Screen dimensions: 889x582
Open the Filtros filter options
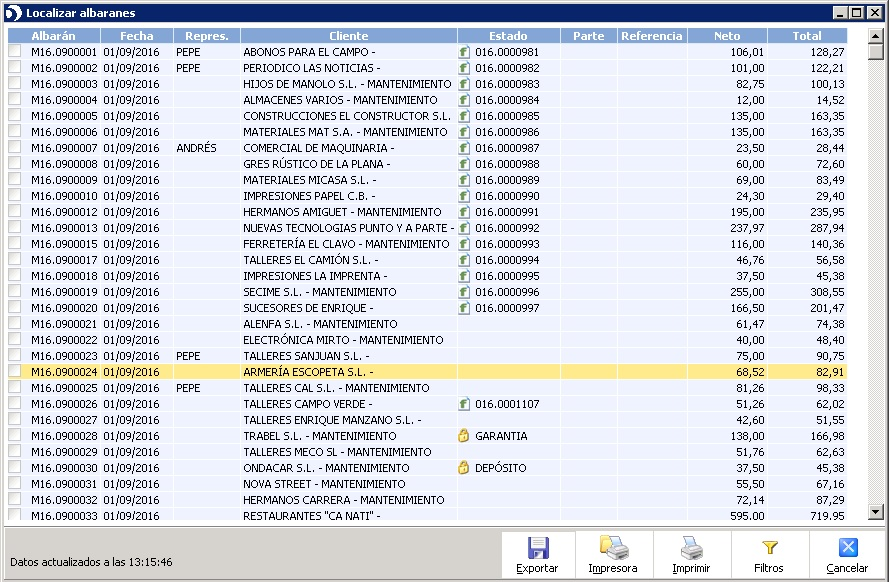tap(769, 555)
